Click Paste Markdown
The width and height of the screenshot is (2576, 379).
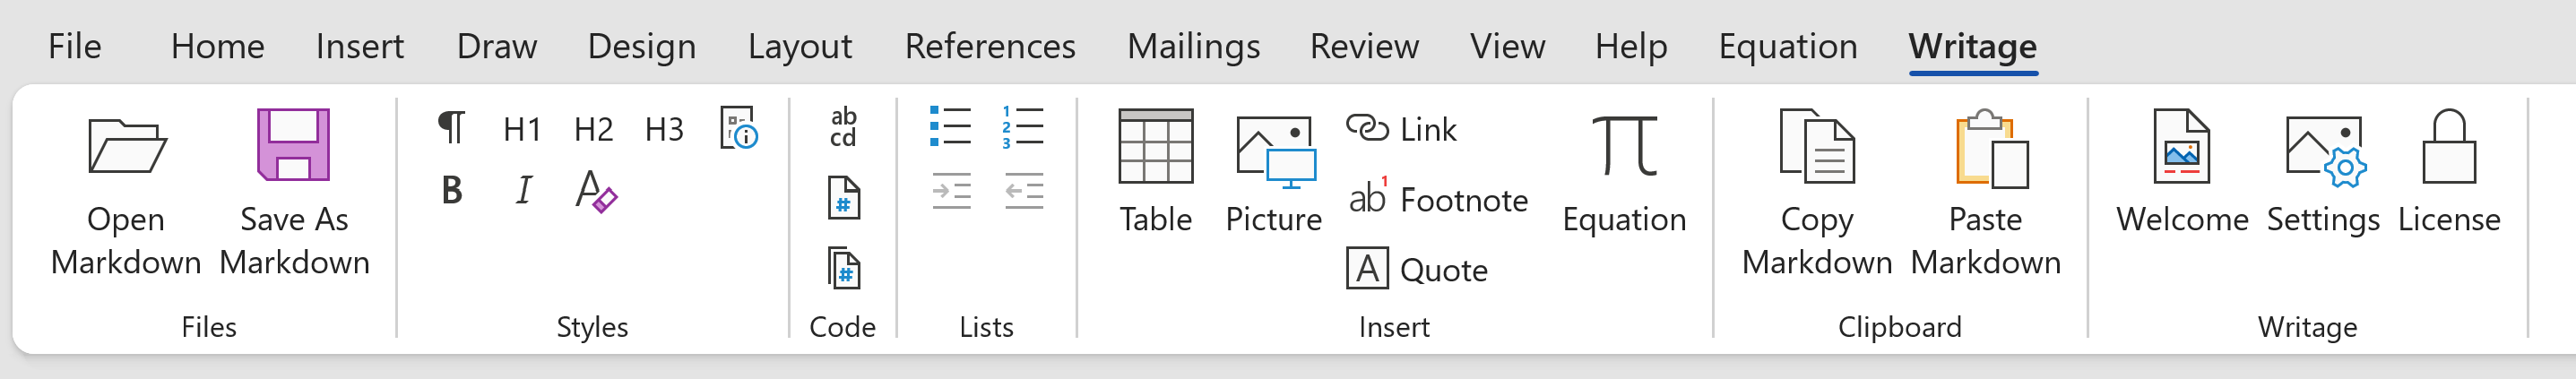[x=1985, y=193]
